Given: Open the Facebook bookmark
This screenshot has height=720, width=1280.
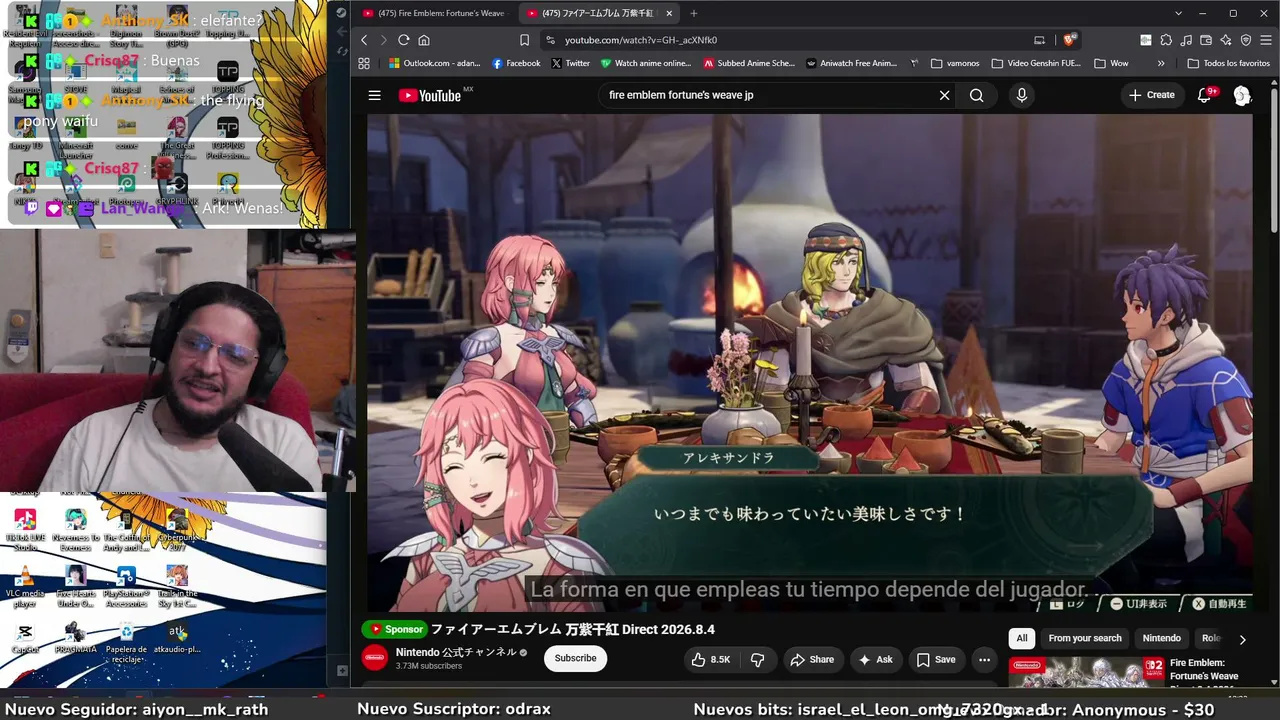Looking at the screenshot, I should coord(516,63).
